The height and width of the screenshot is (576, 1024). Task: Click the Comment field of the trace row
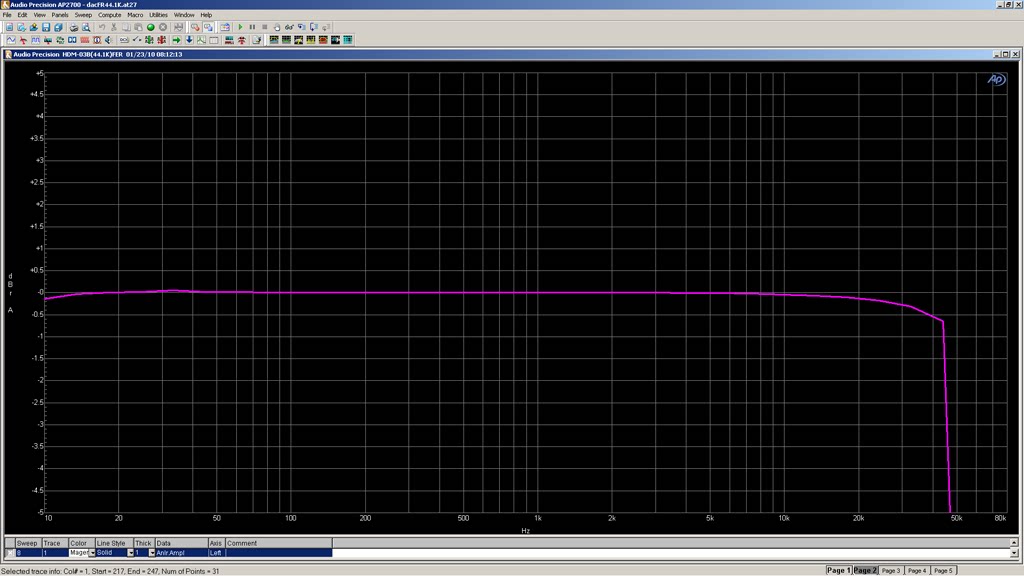click(x=279, y=552)
